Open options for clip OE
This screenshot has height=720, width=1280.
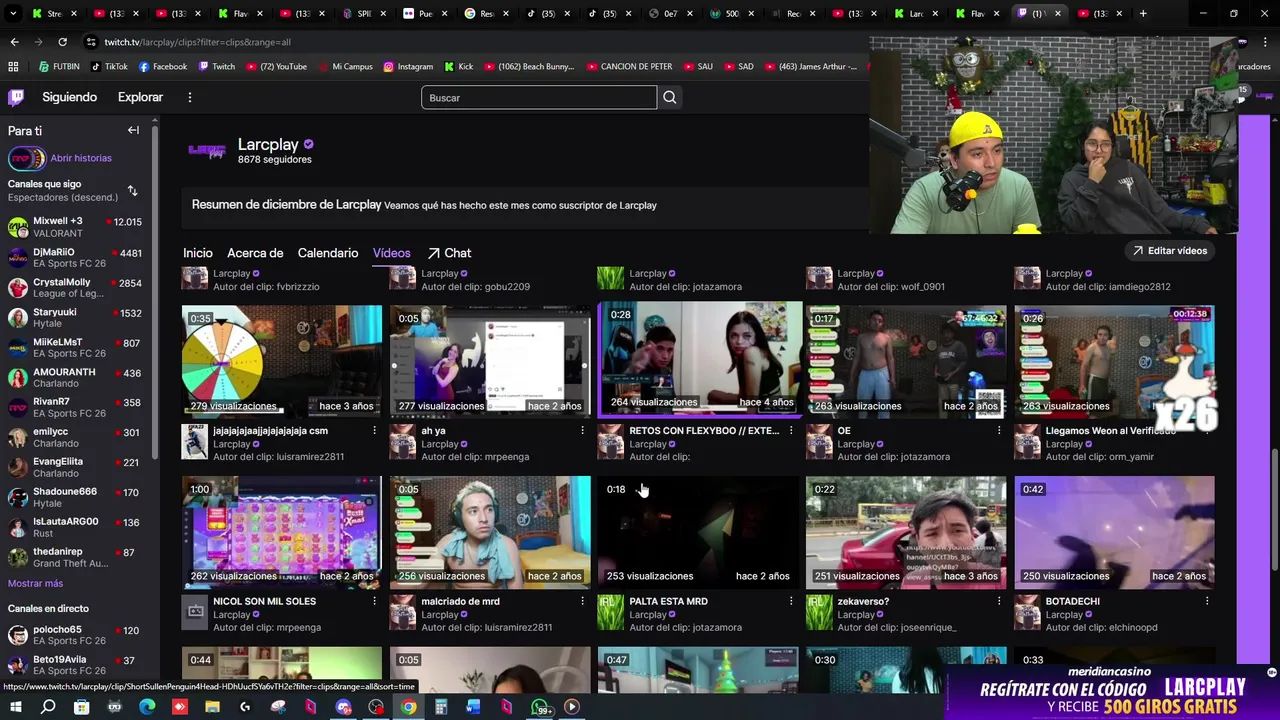tap(998, 431)
